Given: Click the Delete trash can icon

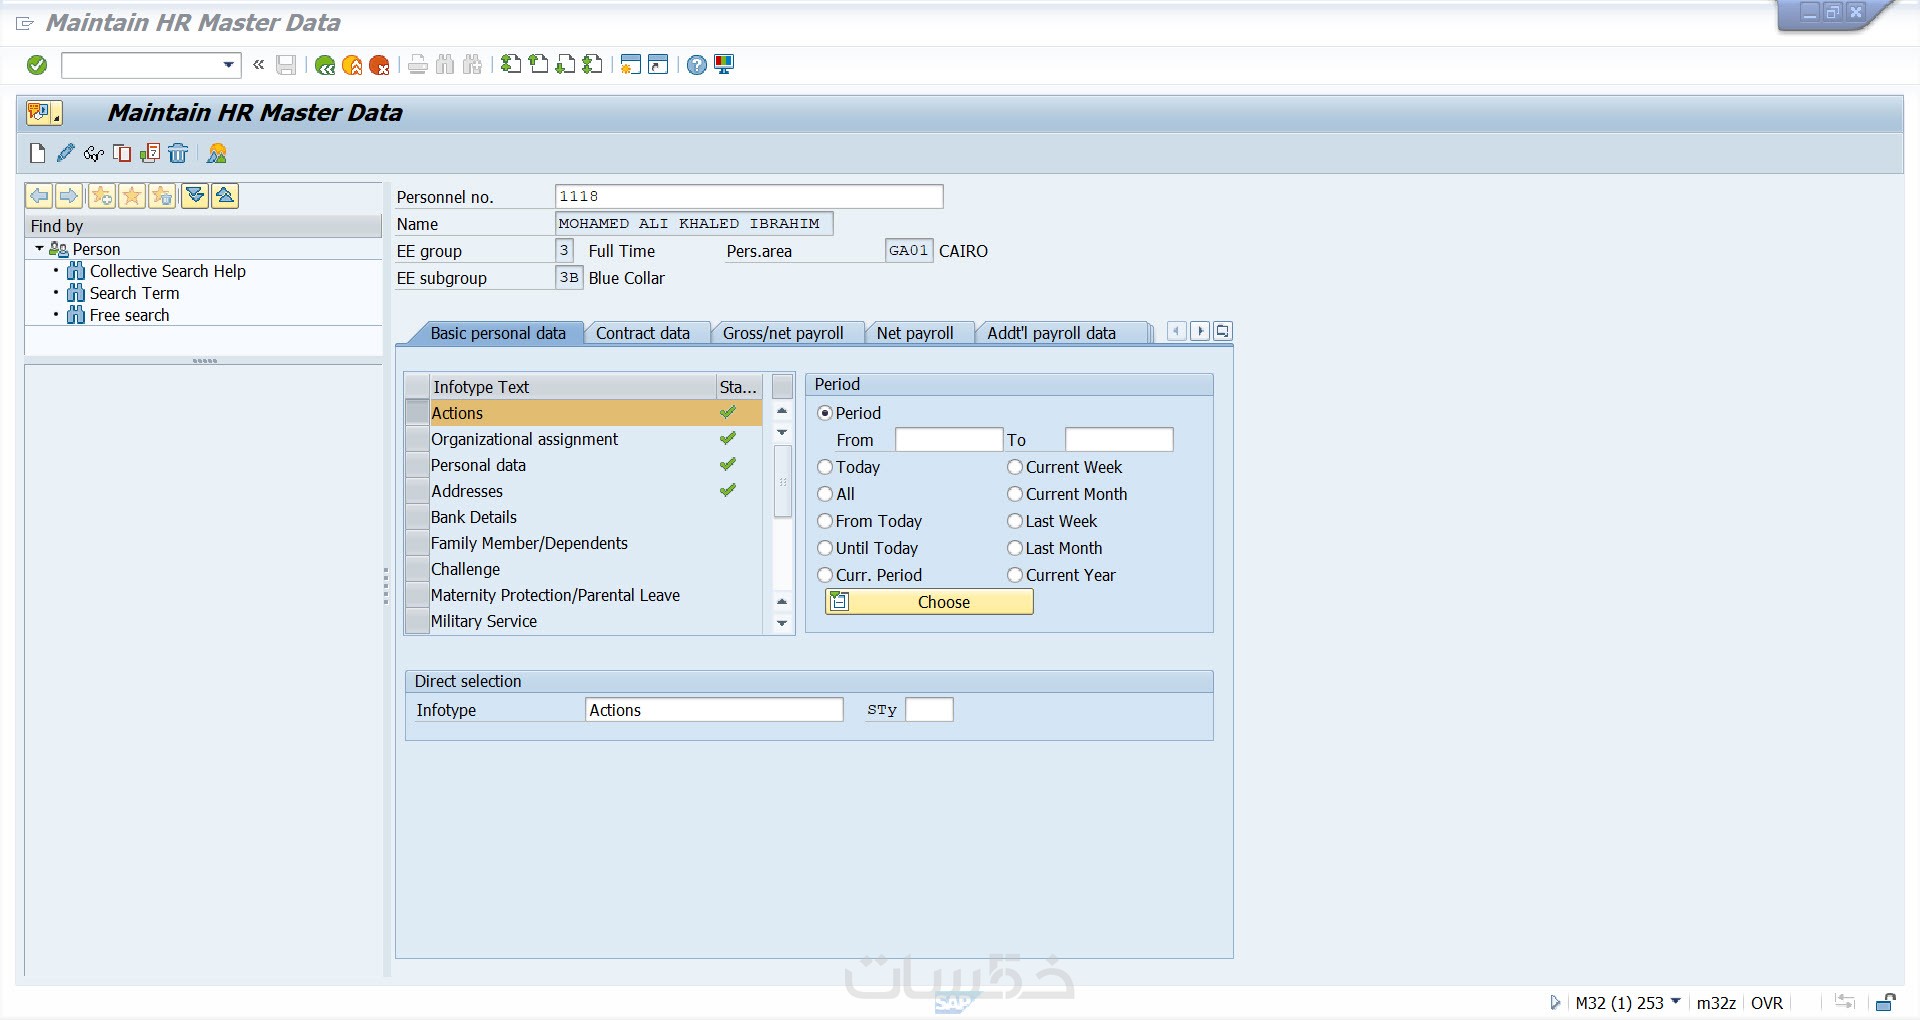Looking at the screenshot, I should [x=178, y=153].
